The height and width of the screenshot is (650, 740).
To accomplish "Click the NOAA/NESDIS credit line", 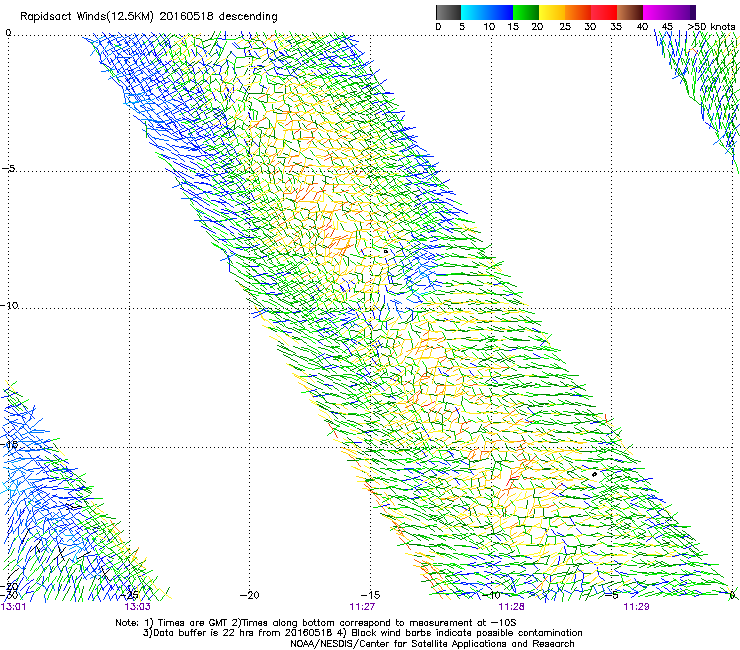I will pos(432,644).
